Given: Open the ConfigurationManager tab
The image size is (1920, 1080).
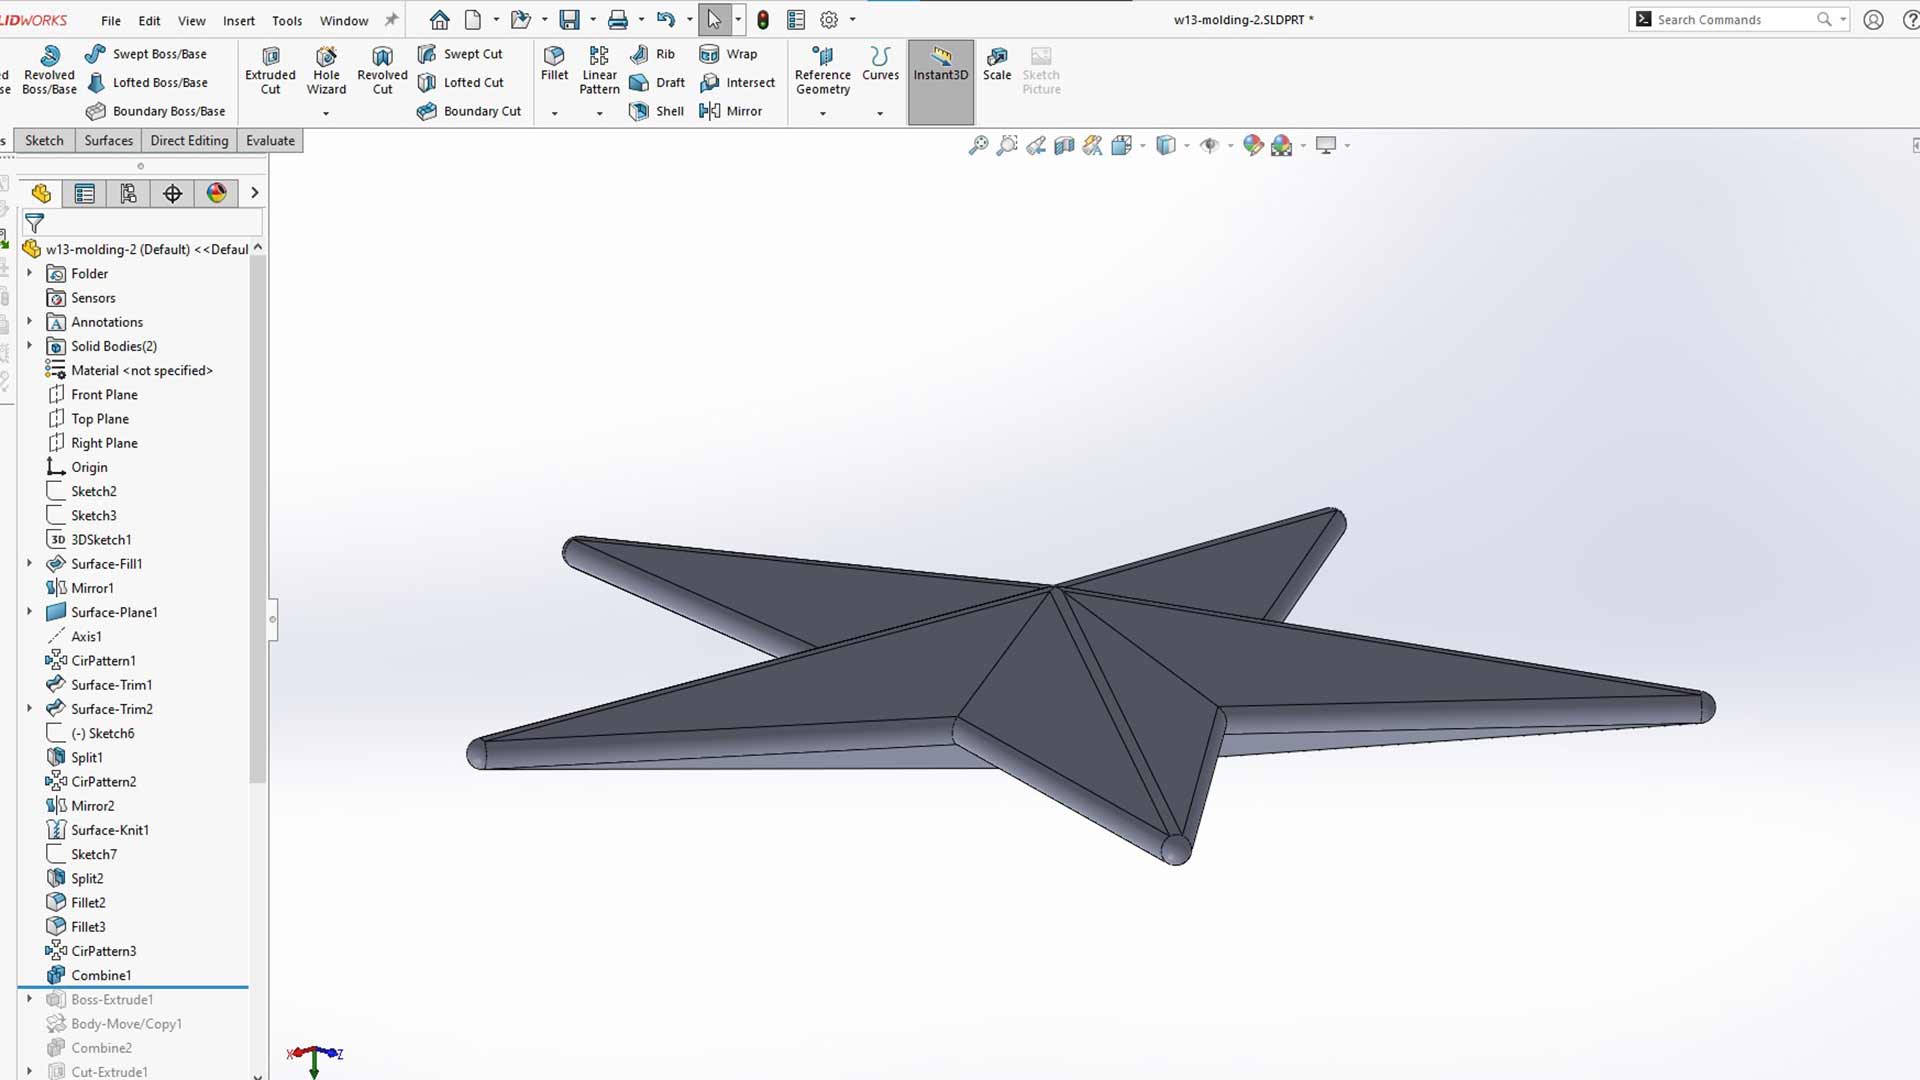Looking at the screenshot, I should [x=128, y=194].
